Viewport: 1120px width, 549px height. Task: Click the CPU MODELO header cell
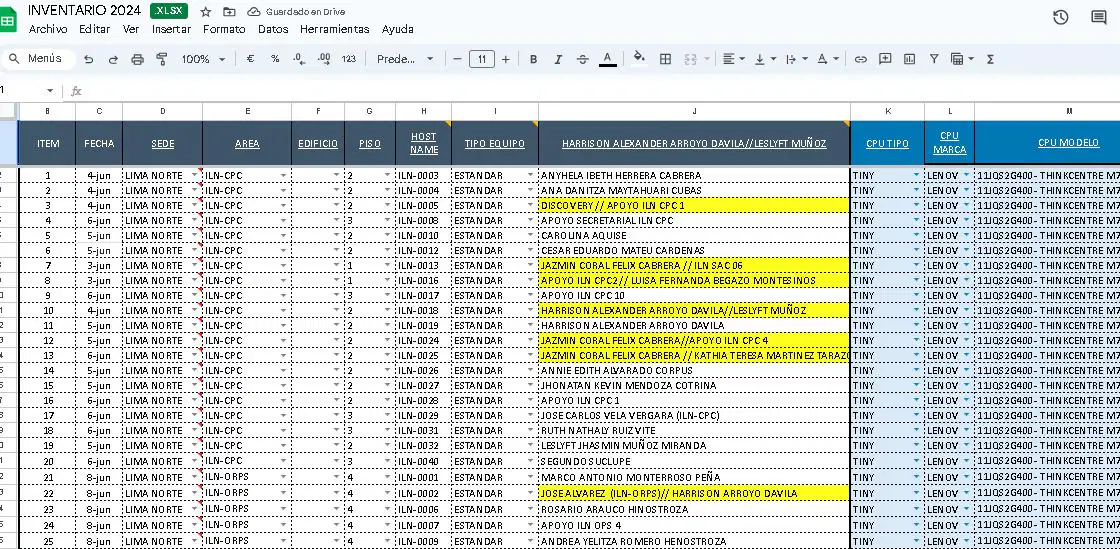[x=1047, y=143]
